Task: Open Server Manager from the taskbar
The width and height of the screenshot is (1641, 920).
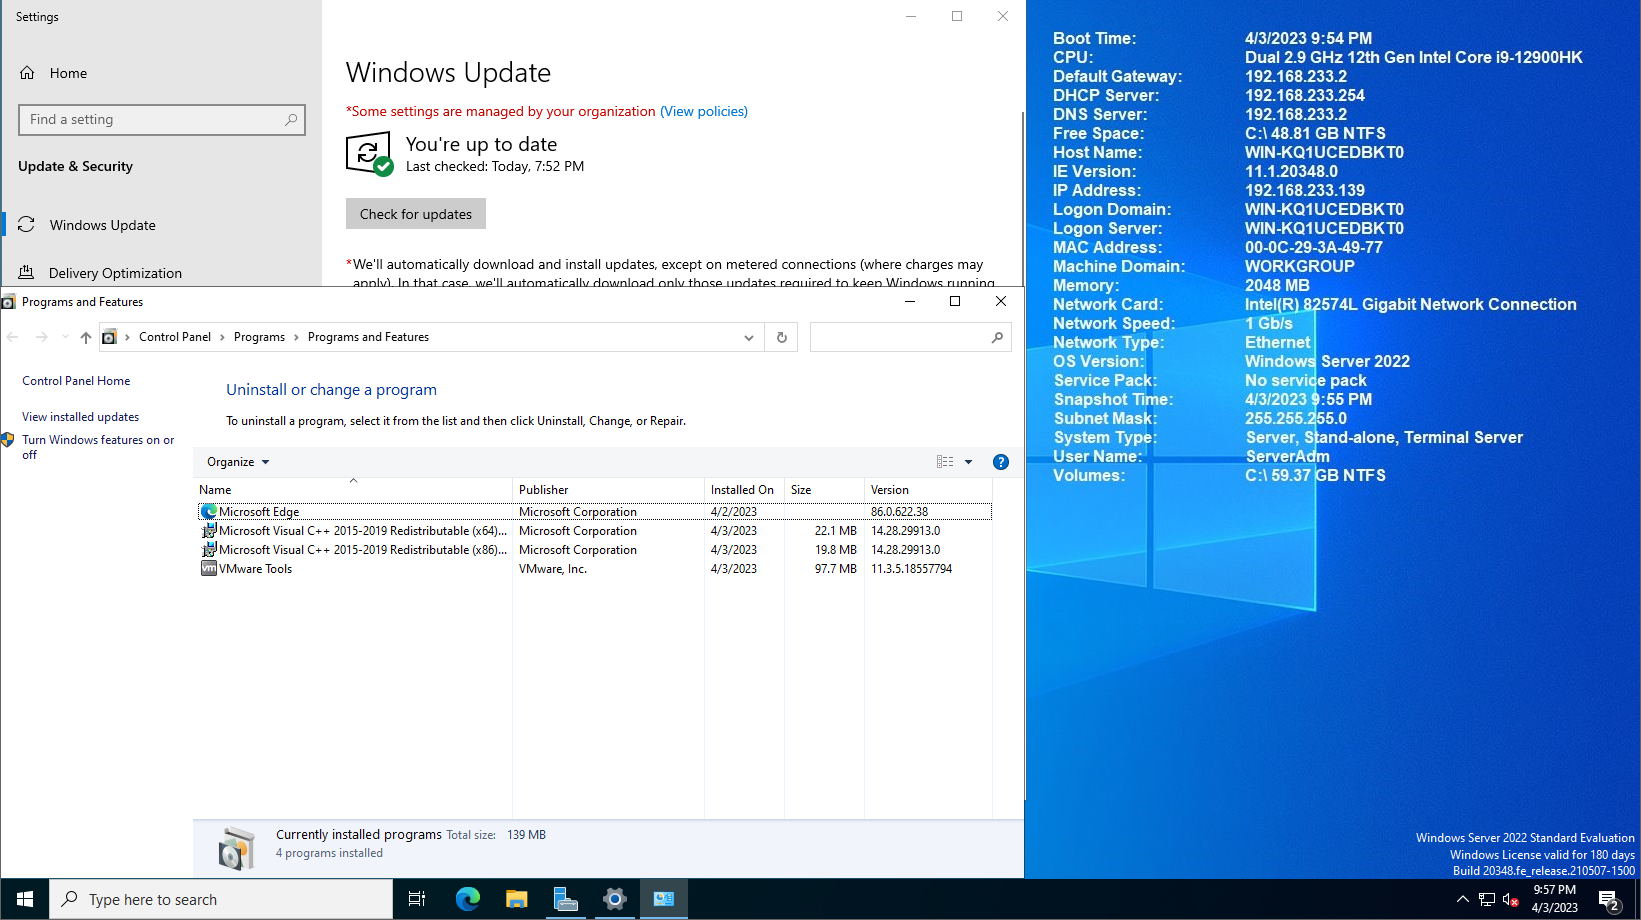Action: (566, 899)
